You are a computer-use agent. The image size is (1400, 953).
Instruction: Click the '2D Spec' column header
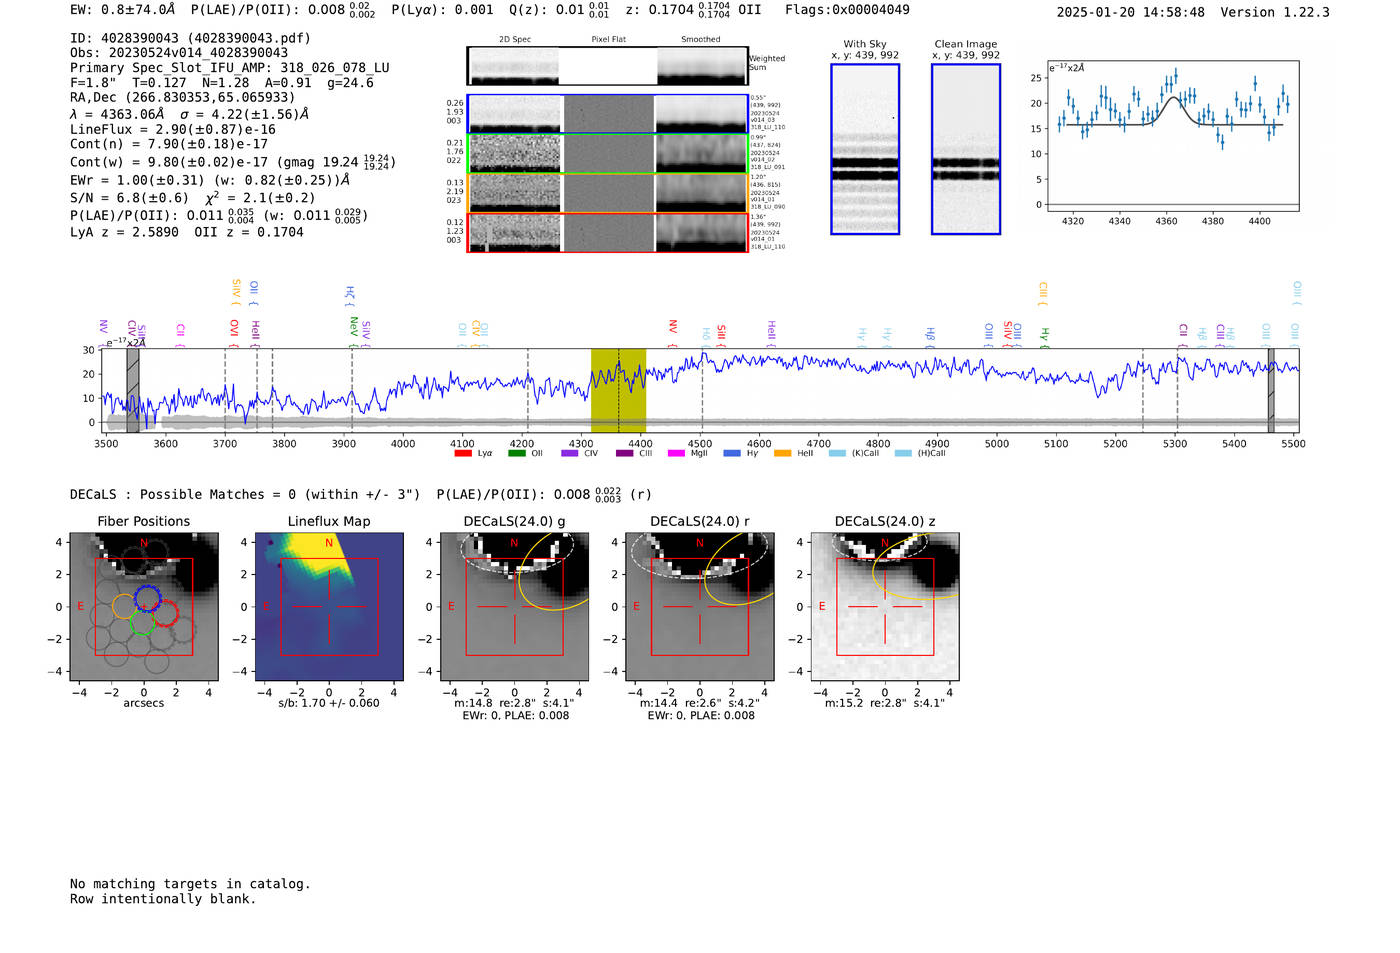click(x=515, y=40)
